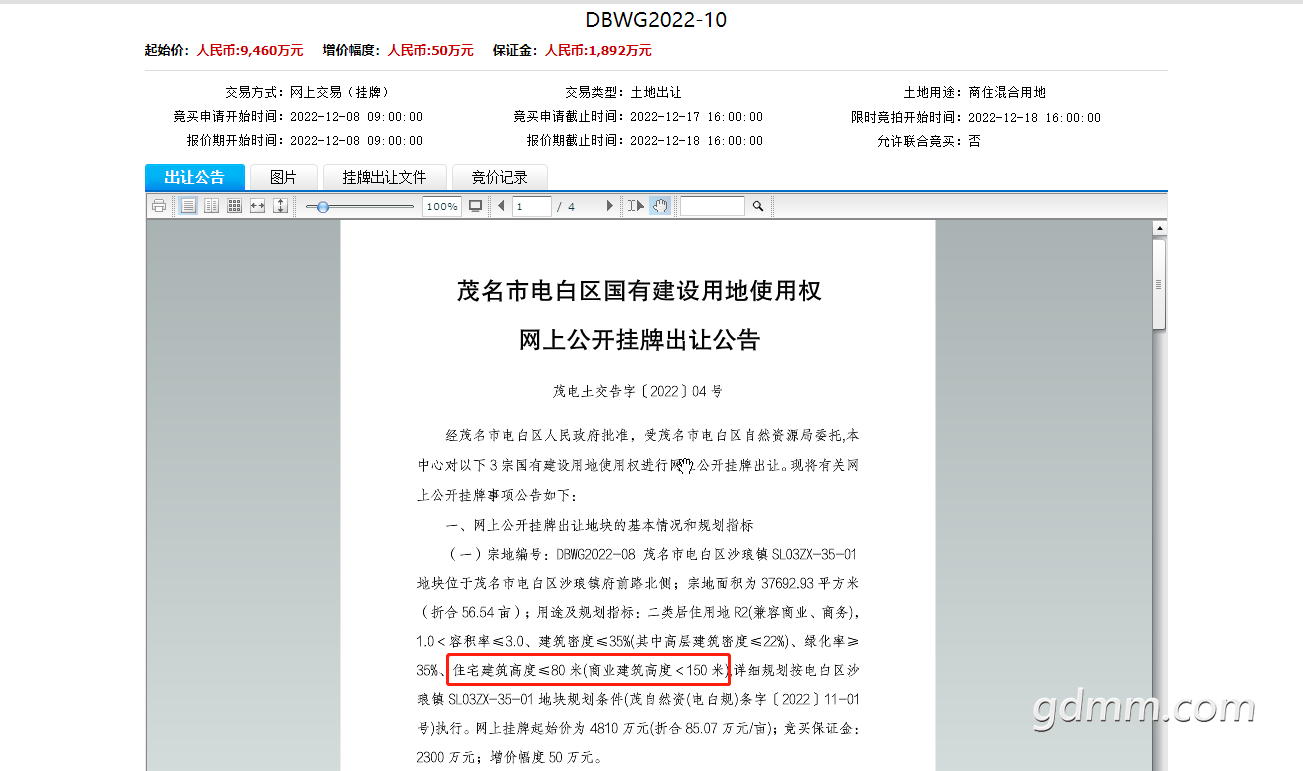
Task: Click the search magnifier icon
Action: (x=758, y=206)
